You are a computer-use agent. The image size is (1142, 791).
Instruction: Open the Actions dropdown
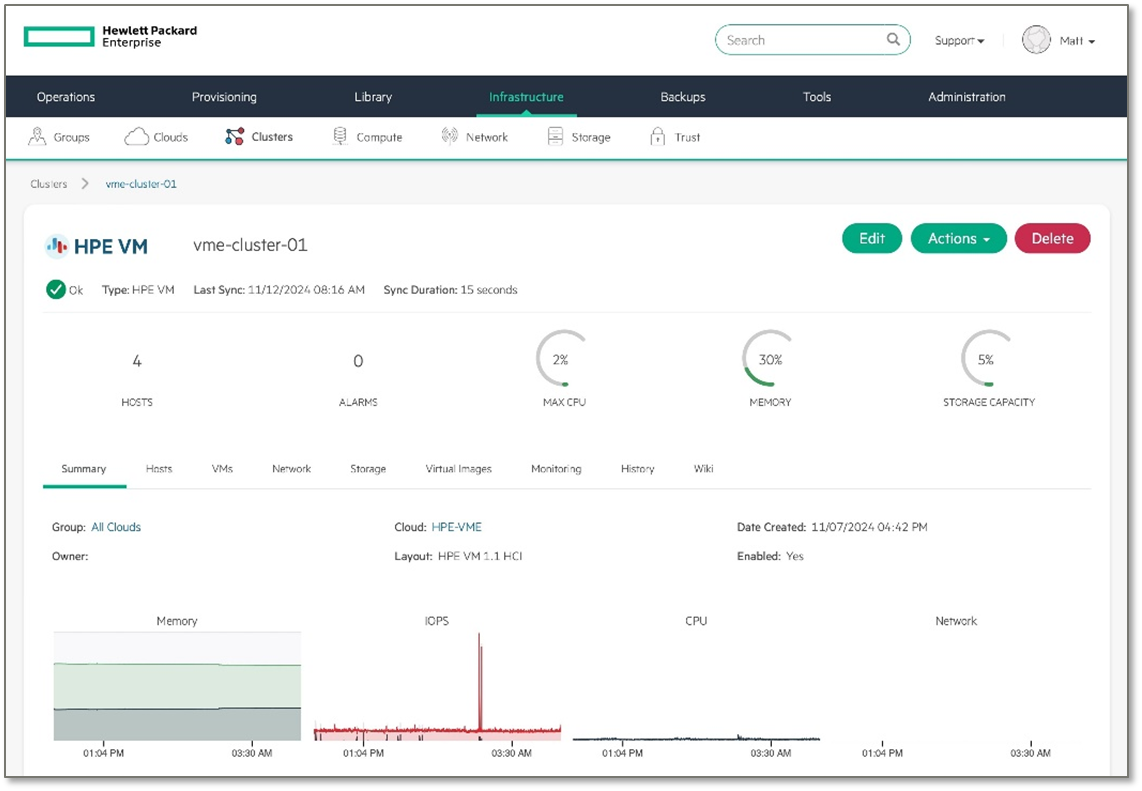(x=958, y=238)
